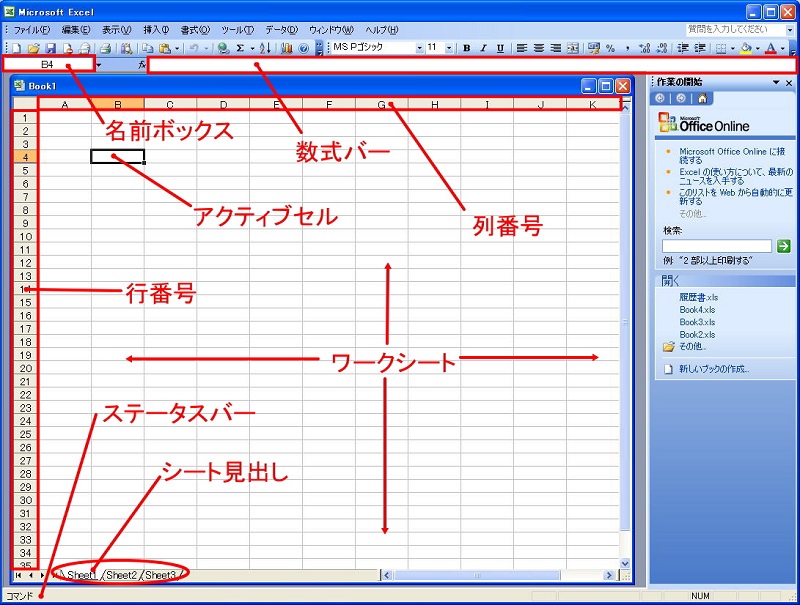This screenshot has height=605, width=800.
Task: Expand the Font Color palette arrow
Action: point(783,48)
